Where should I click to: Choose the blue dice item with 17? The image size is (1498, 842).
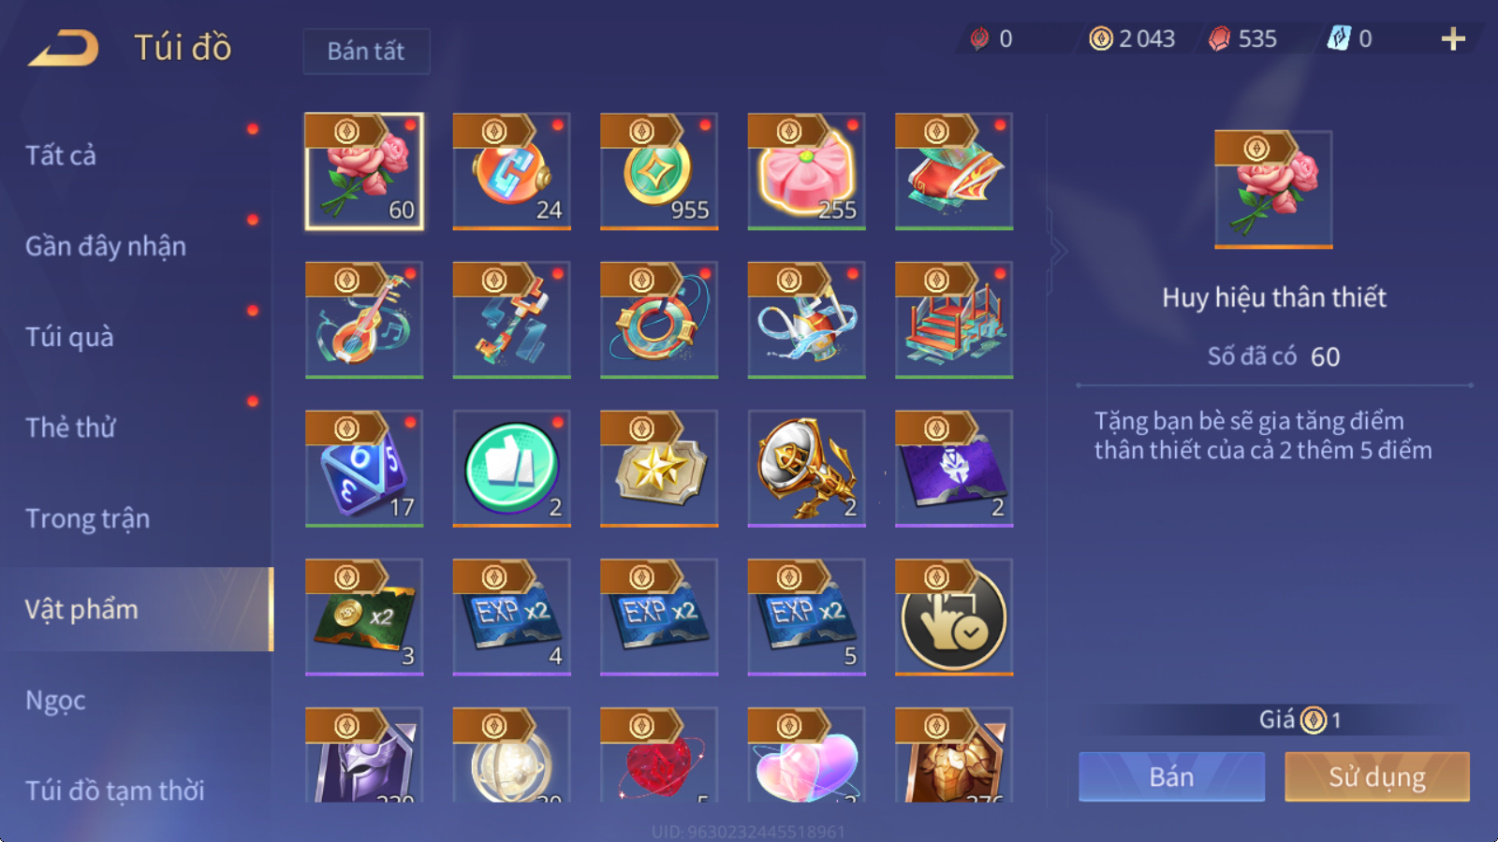pyautogui.click(x=364, y=468)
